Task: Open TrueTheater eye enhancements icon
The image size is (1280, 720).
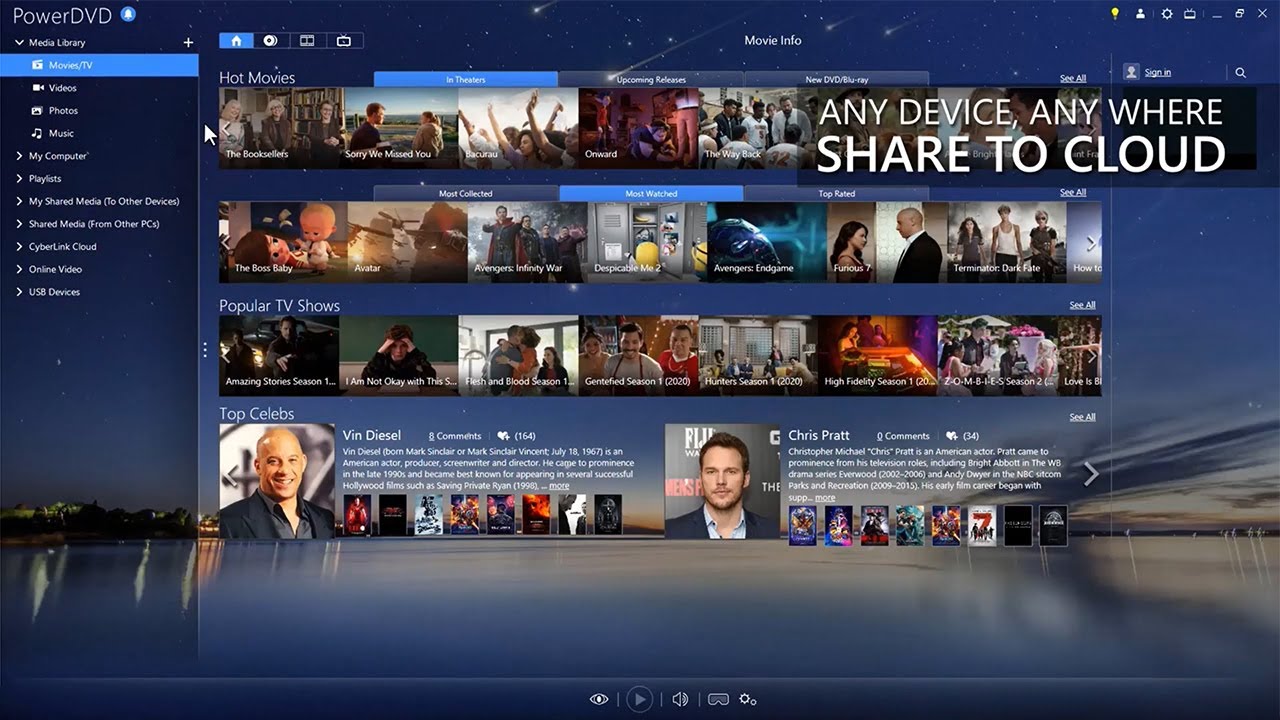Action: point(599,699)
